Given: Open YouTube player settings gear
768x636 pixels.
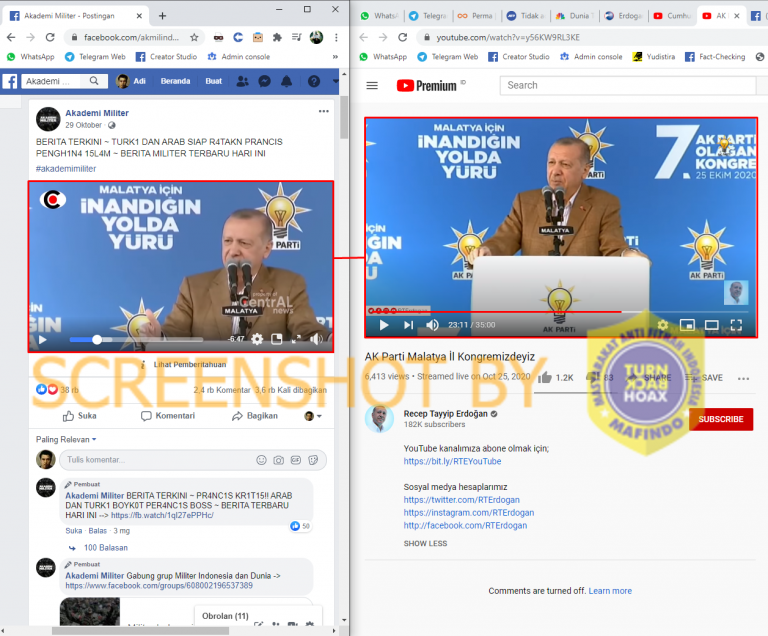Looking at the screenshot, I should 663,325.
